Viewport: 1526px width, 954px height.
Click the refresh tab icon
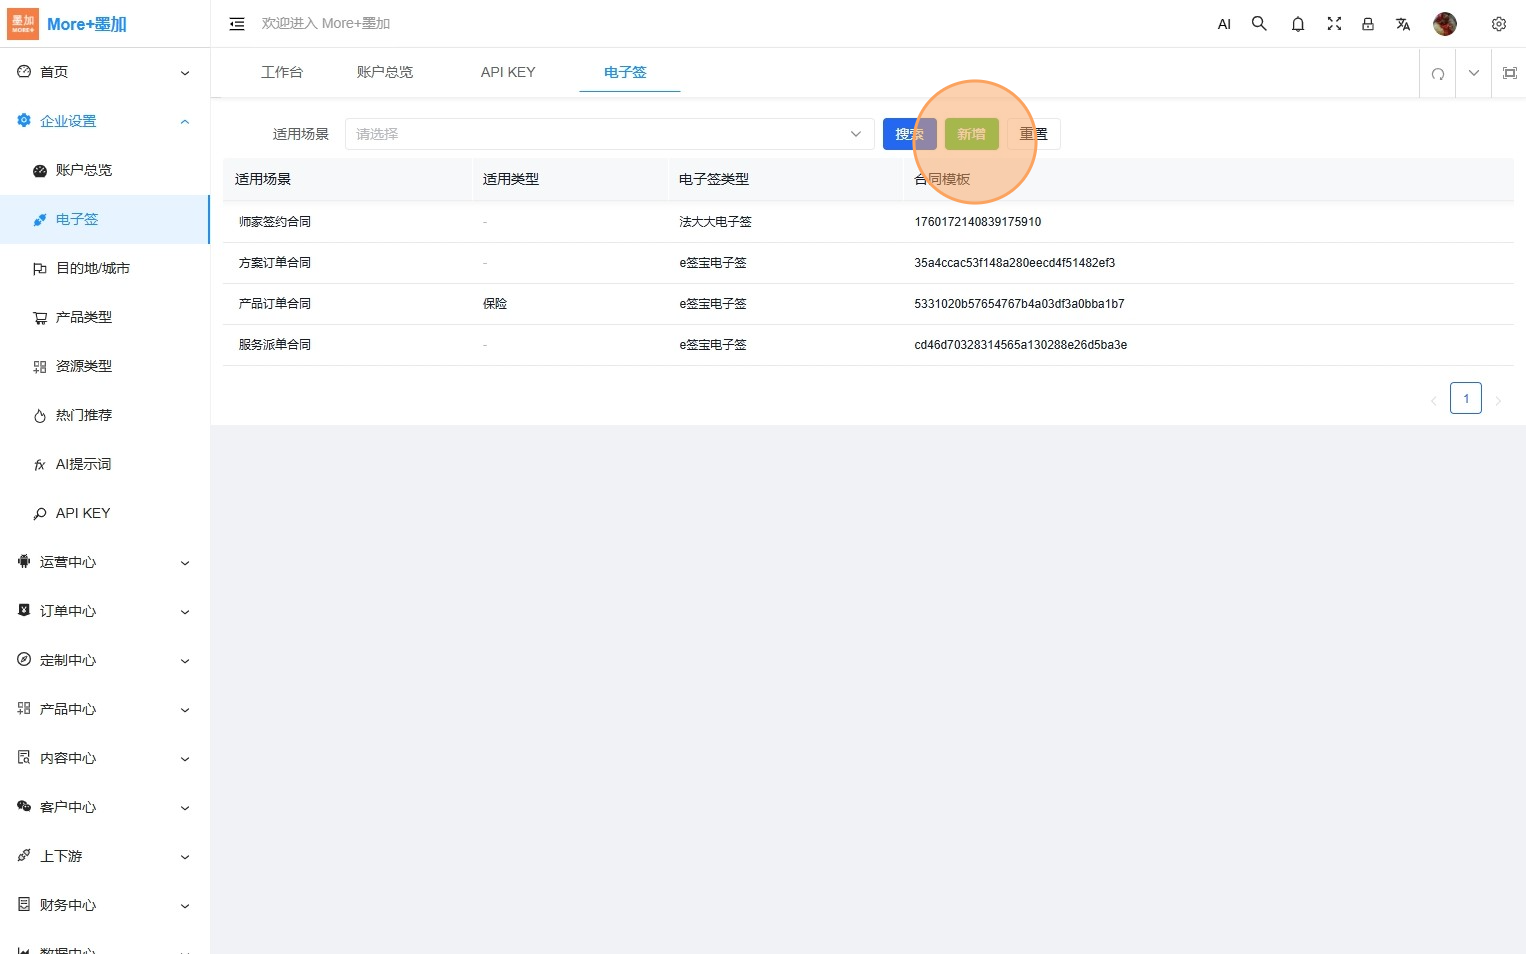[x=1437, y=73]
